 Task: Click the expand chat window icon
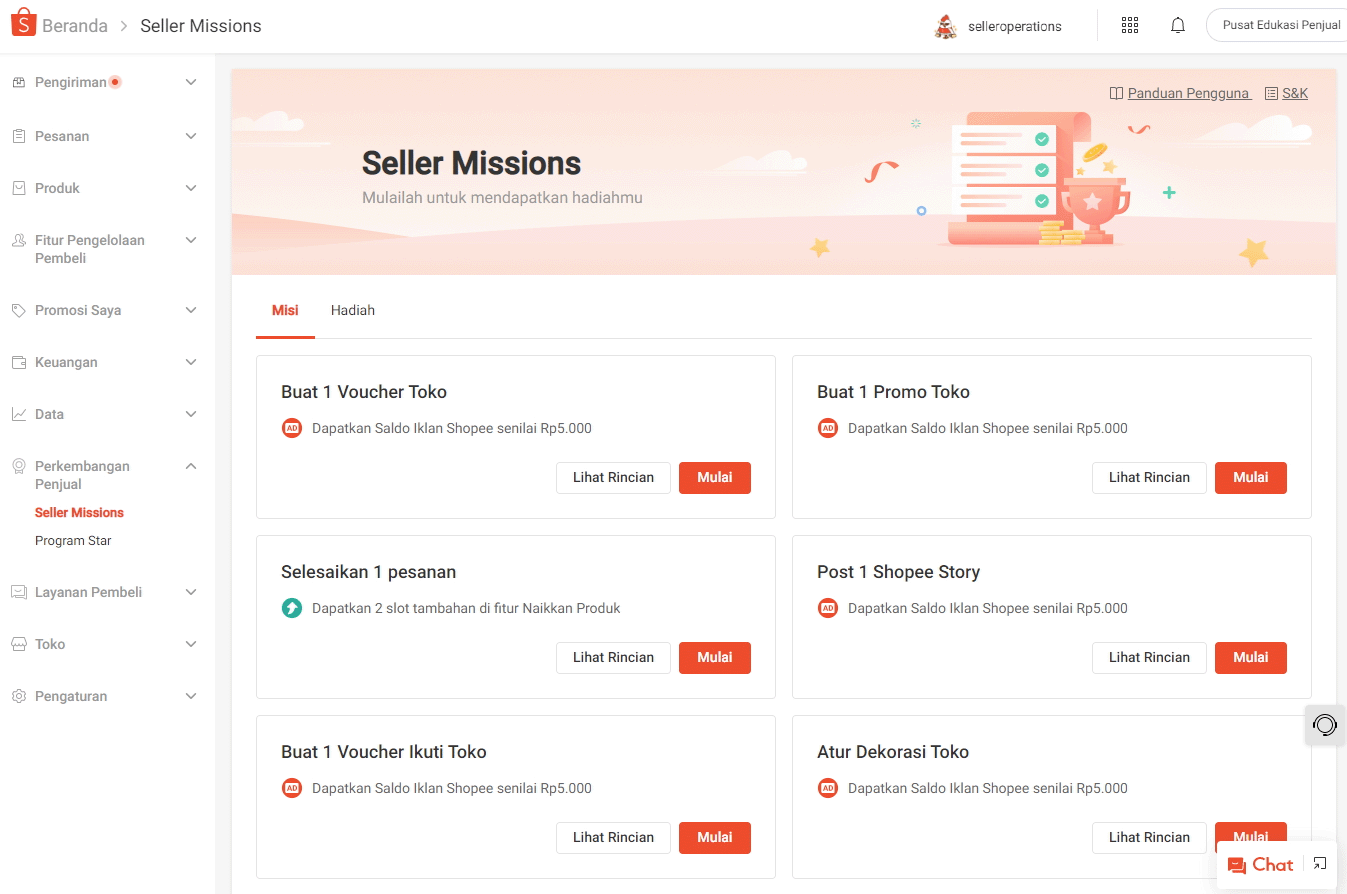coord(1320,864)
